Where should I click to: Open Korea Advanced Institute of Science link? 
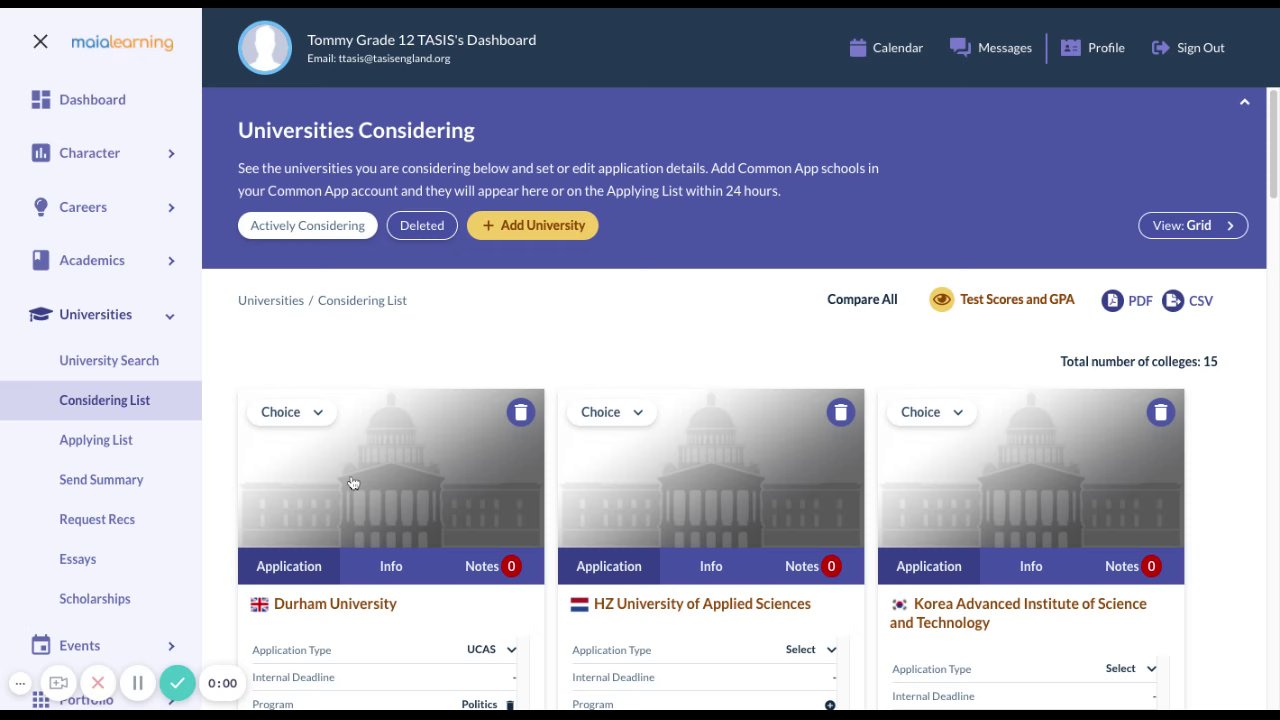1018,613
